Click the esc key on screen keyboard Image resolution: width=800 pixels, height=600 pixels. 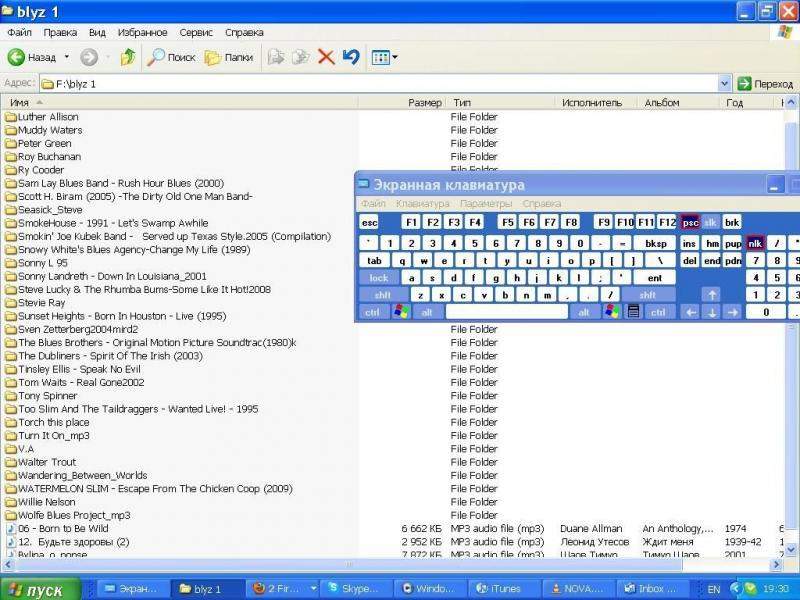(369, 222)
